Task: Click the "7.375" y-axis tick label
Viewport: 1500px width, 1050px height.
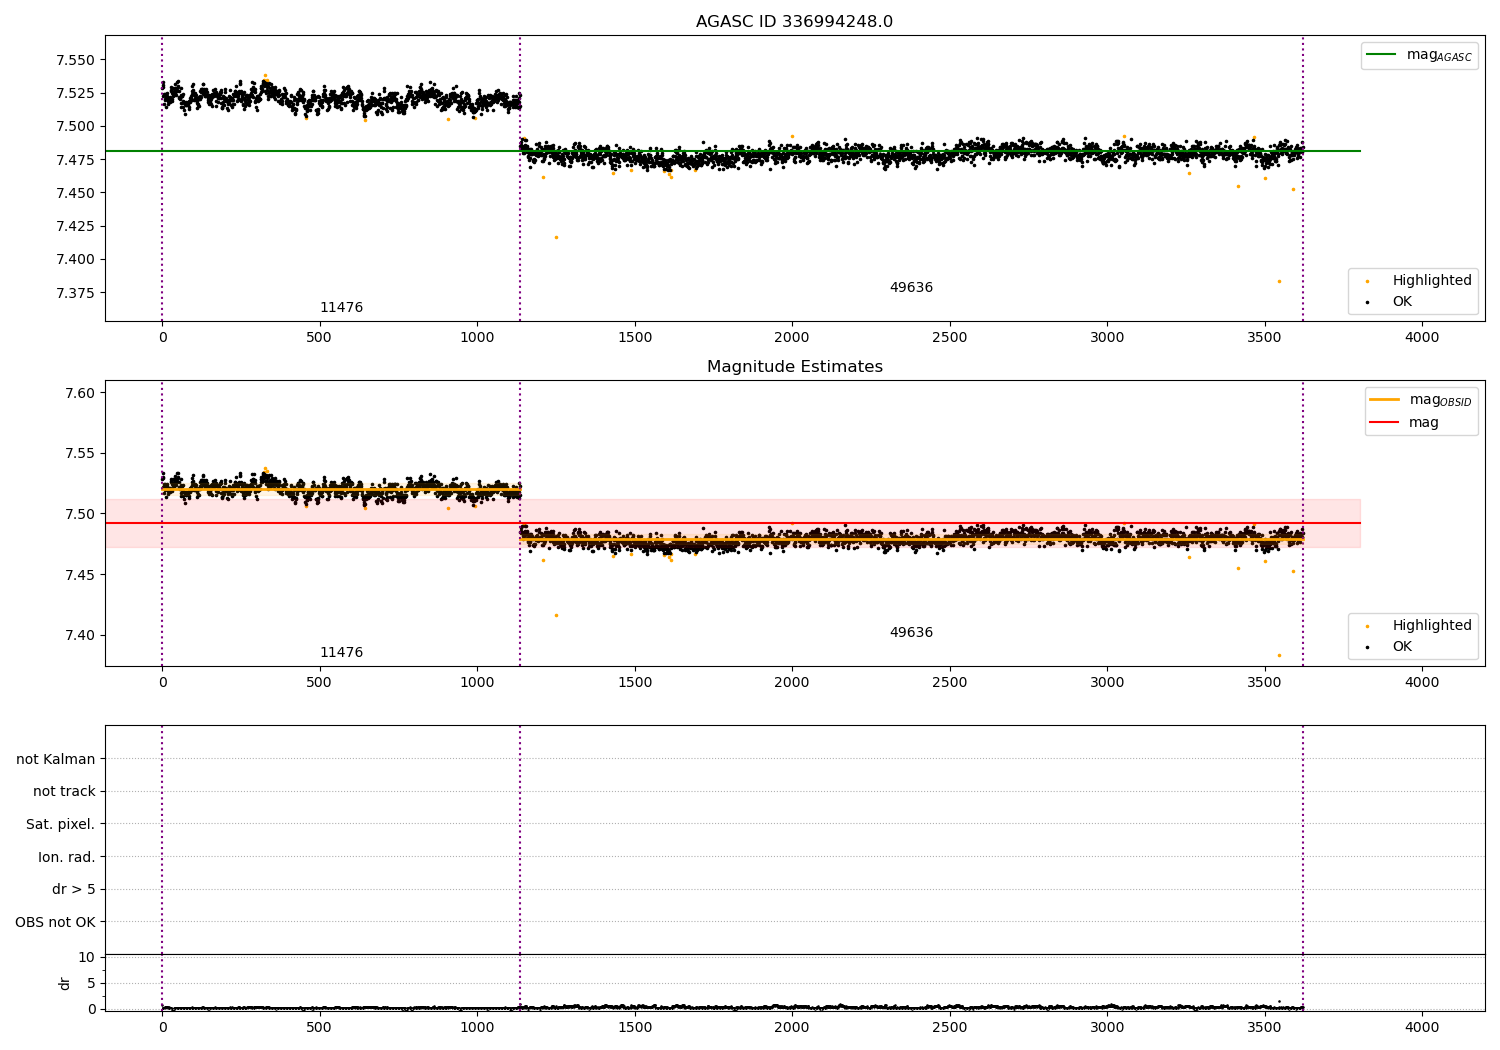Action: pyautogui.click(x=75, y=293)
